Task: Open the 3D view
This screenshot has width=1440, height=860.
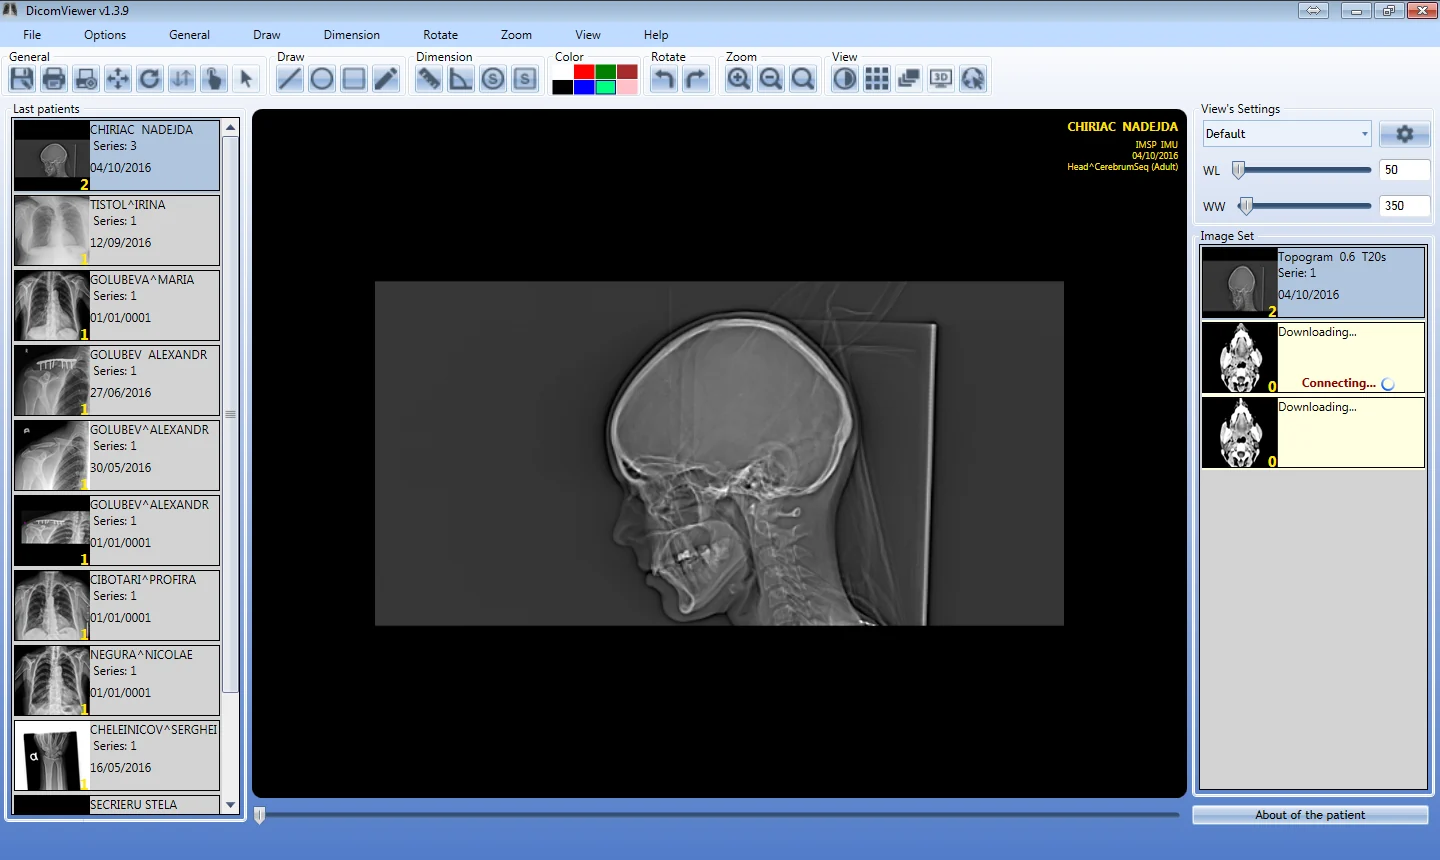Action: click(941, 79)
